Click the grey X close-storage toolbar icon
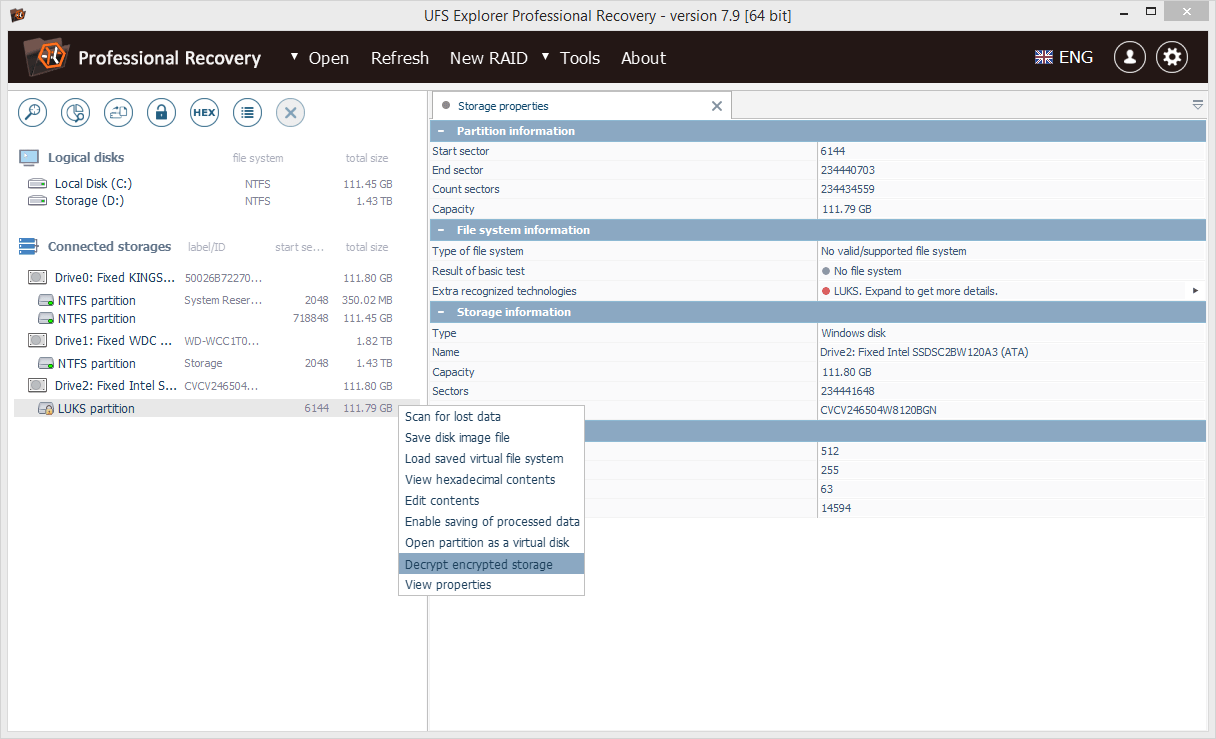 (290, 113)
